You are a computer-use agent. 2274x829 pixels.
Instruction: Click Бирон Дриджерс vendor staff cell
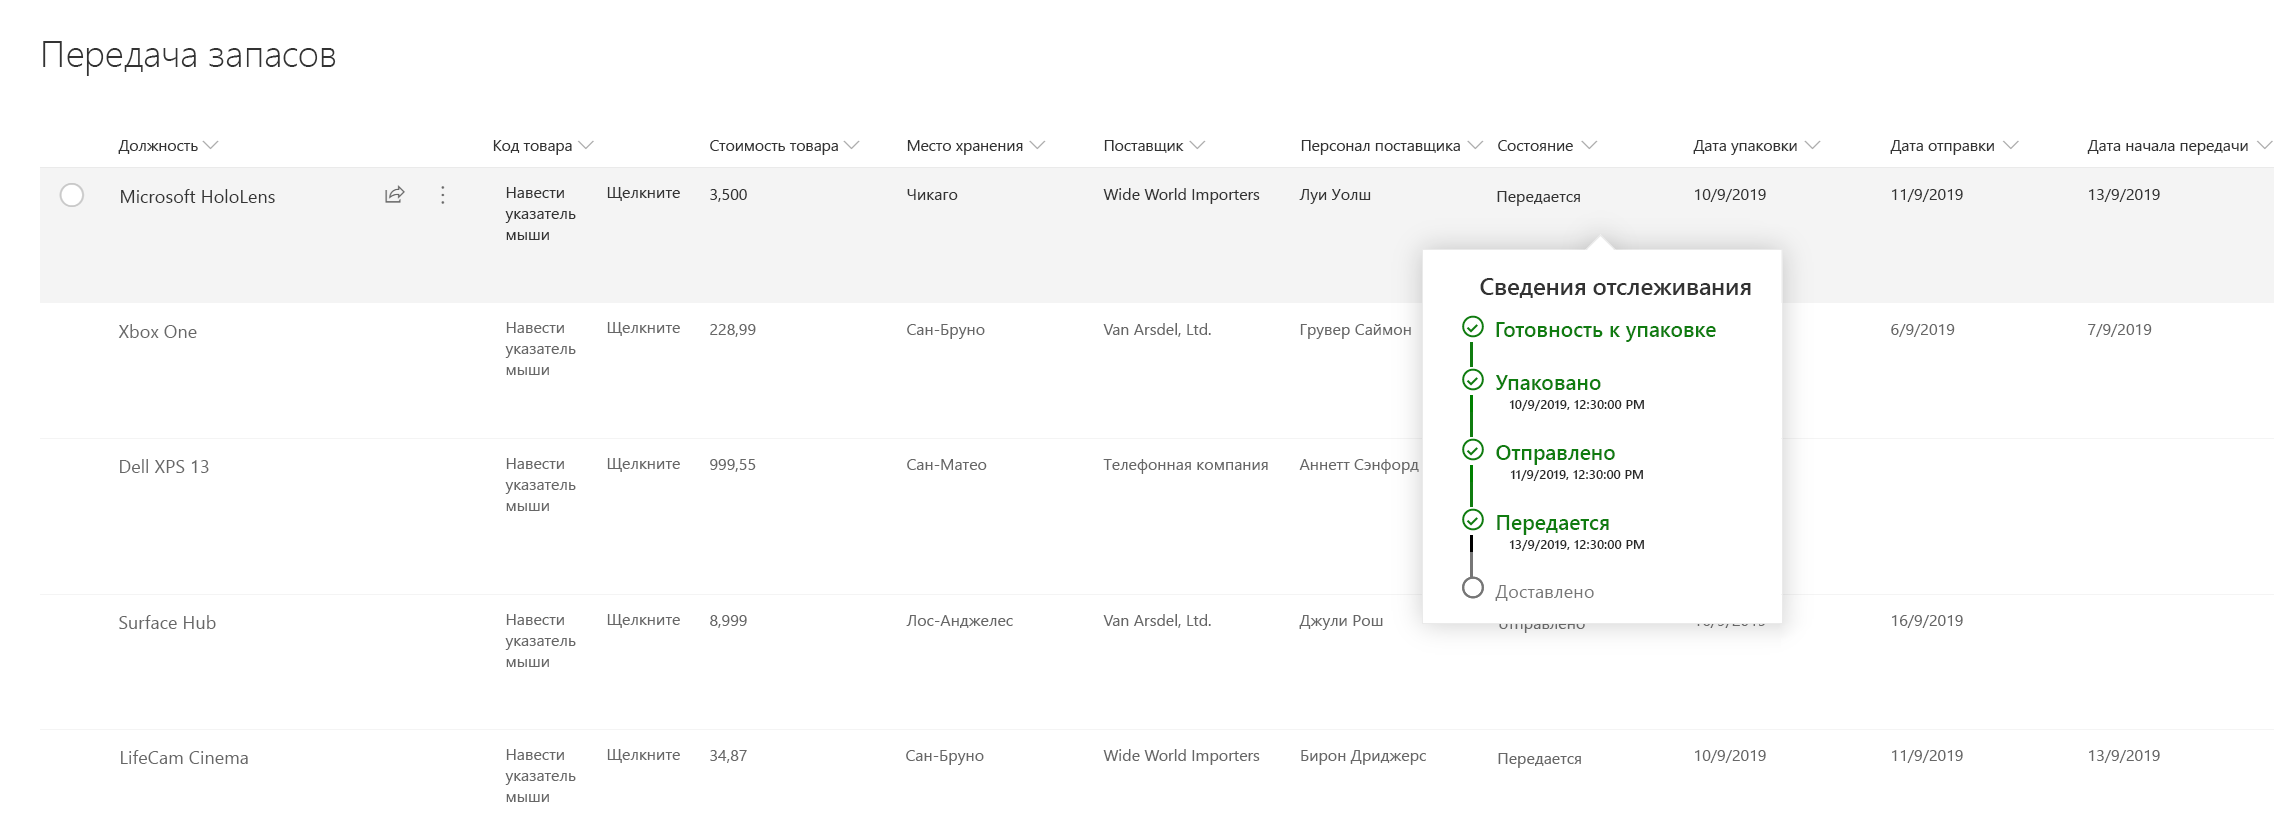[x=1363, y=756]
